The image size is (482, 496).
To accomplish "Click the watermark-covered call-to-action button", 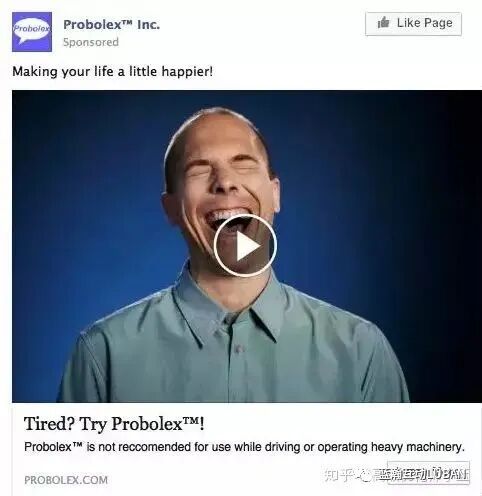I will [x=429, y=473].
